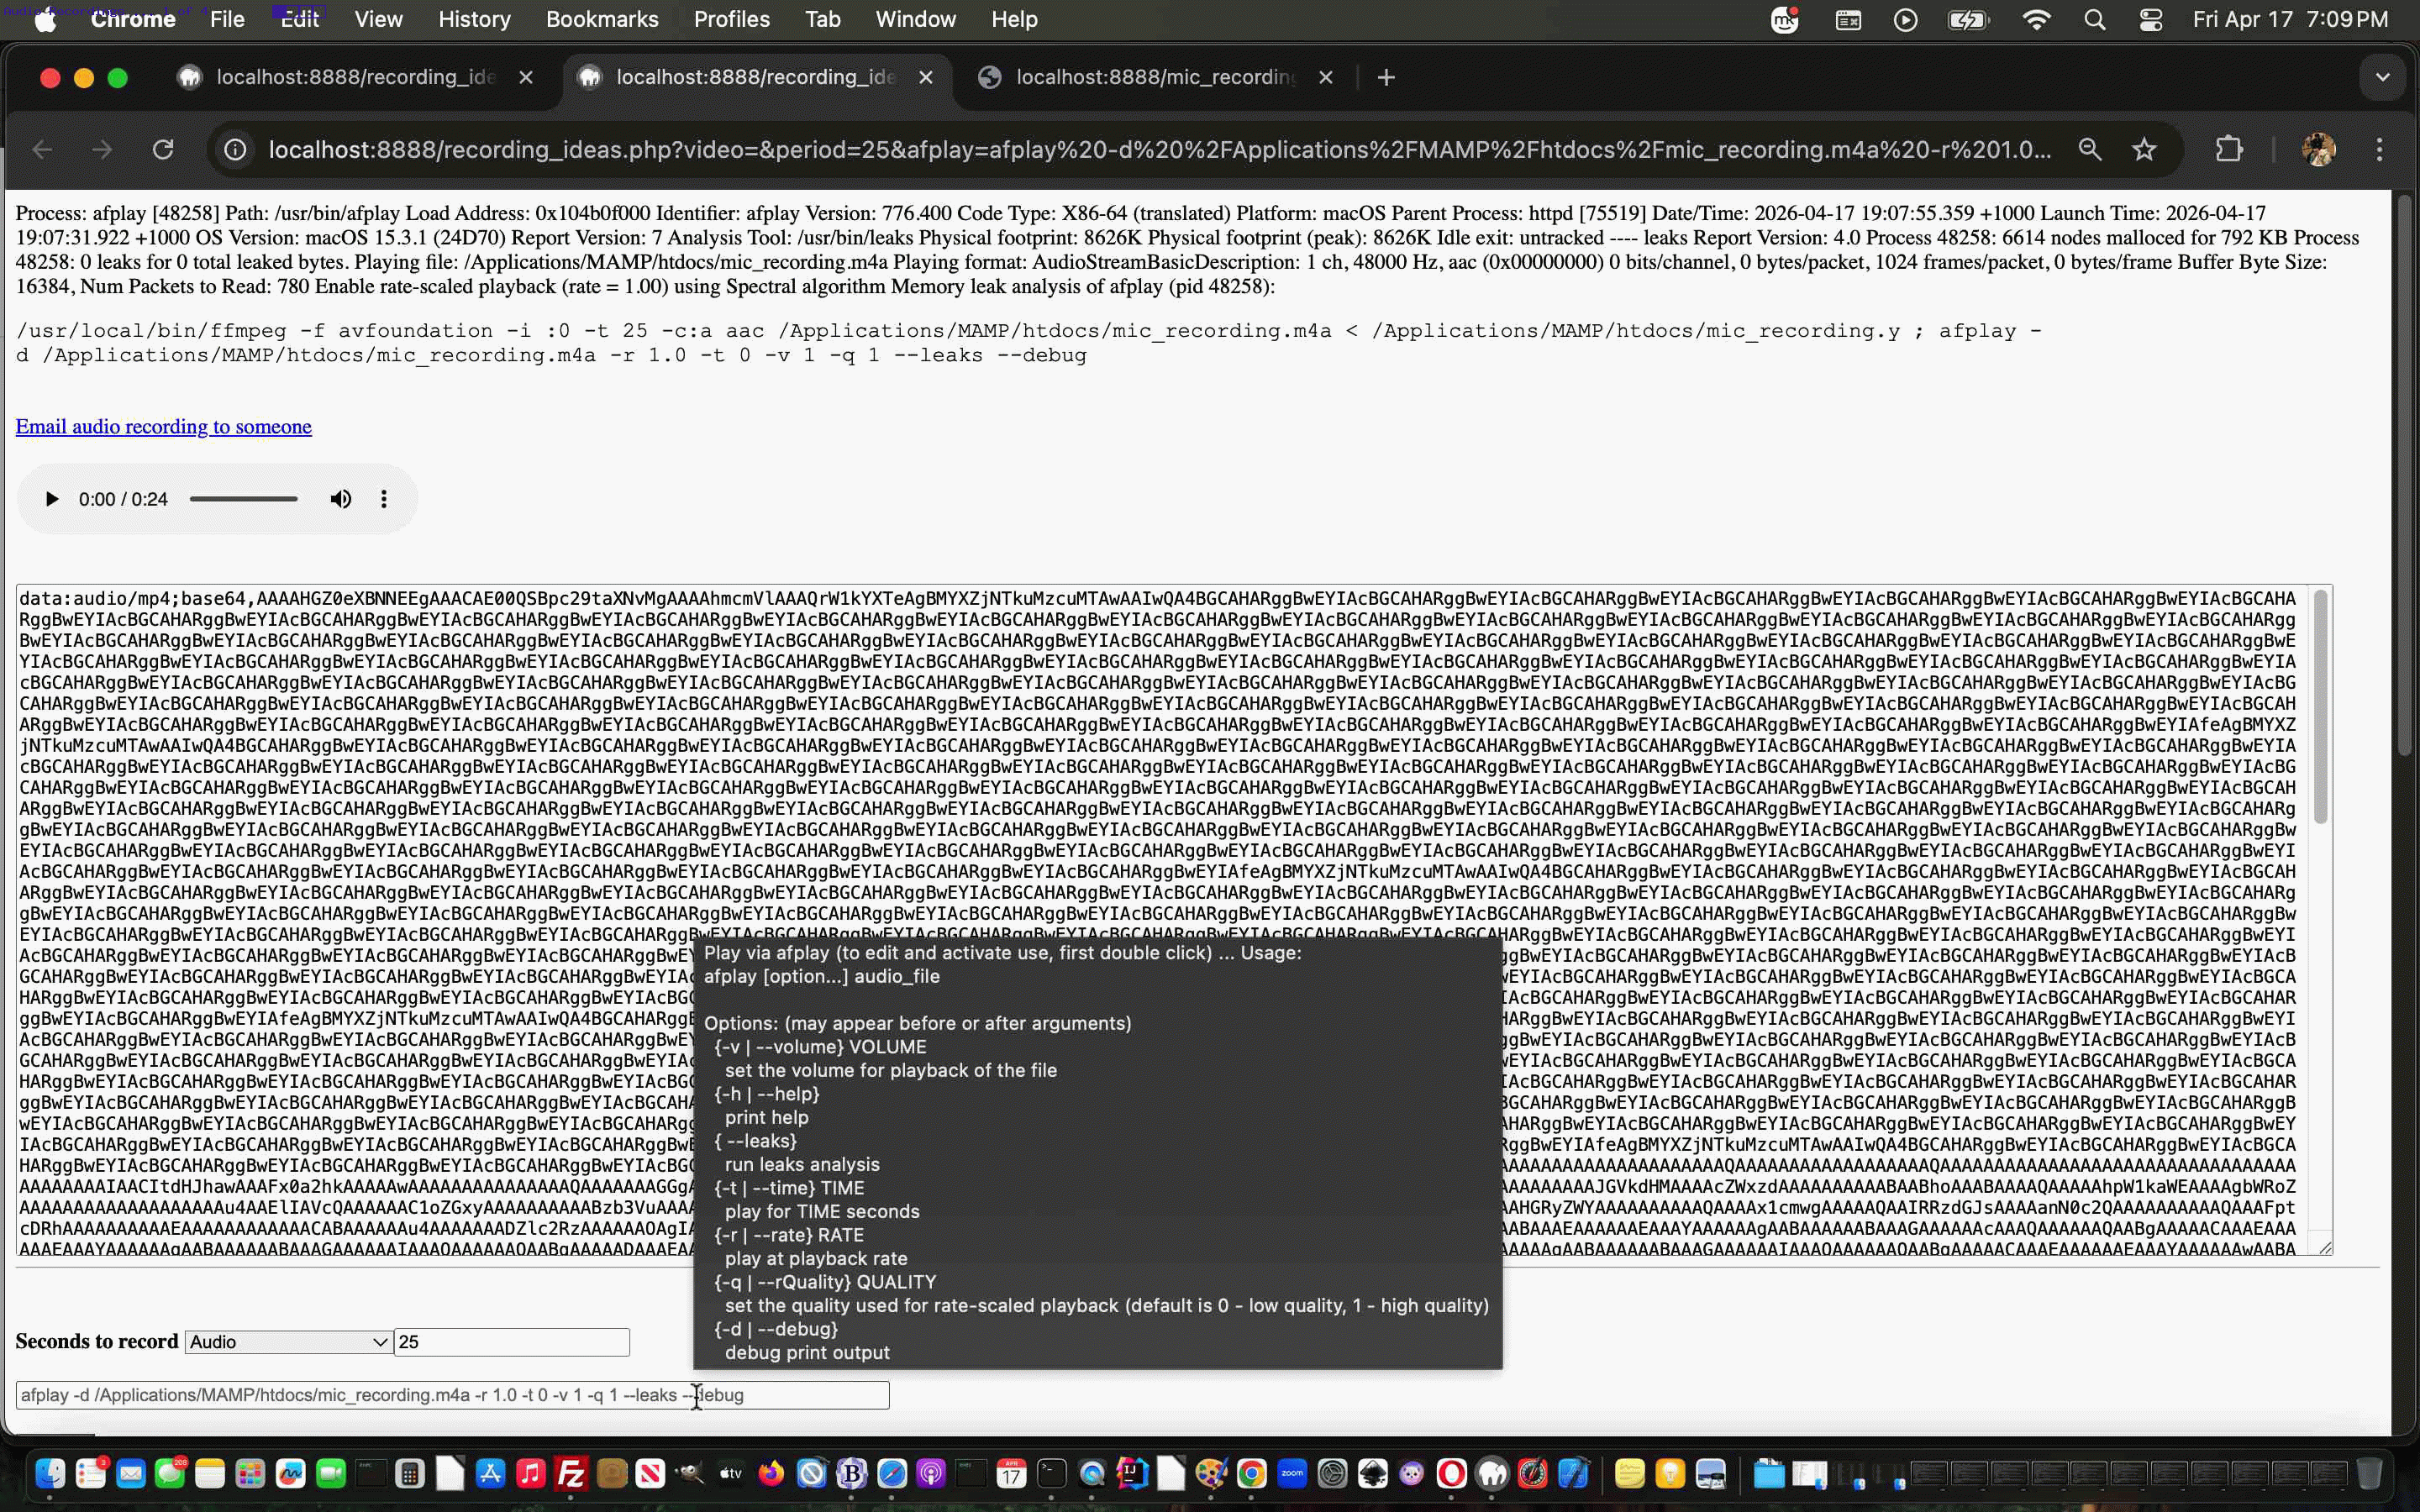Play the audio recording
The width and height of the screenshot is (2420, 1512).
51,499
